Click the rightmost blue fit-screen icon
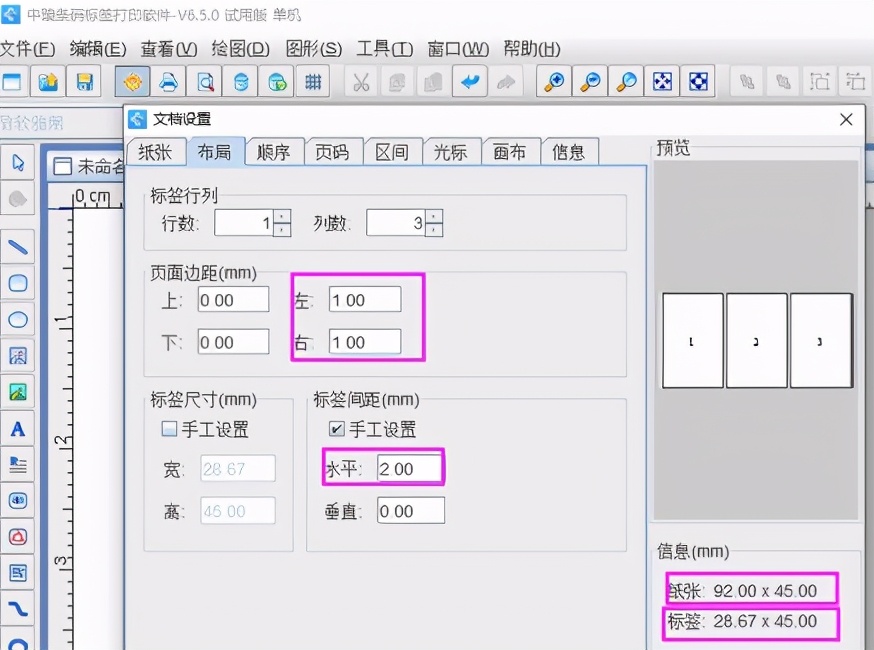Image resolution: width=874 pixels, height=650 pixels. [698, 82]
